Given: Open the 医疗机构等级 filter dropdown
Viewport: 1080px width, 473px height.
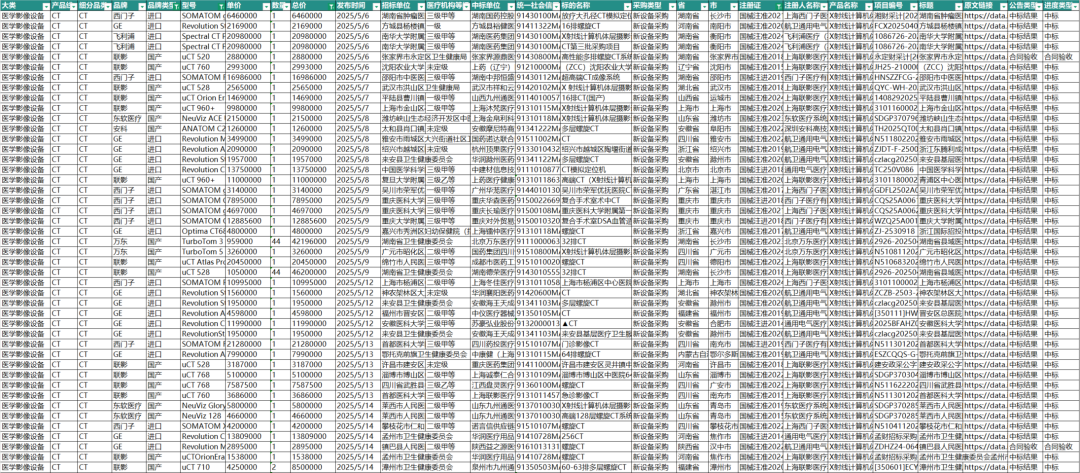Looking at the screenshot, I should pos(465,5).
